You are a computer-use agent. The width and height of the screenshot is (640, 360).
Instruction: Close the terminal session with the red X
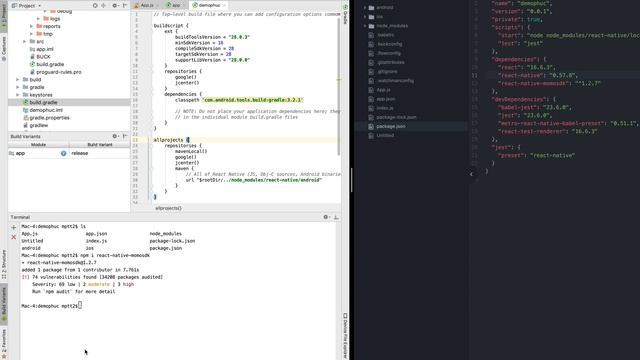13,237
